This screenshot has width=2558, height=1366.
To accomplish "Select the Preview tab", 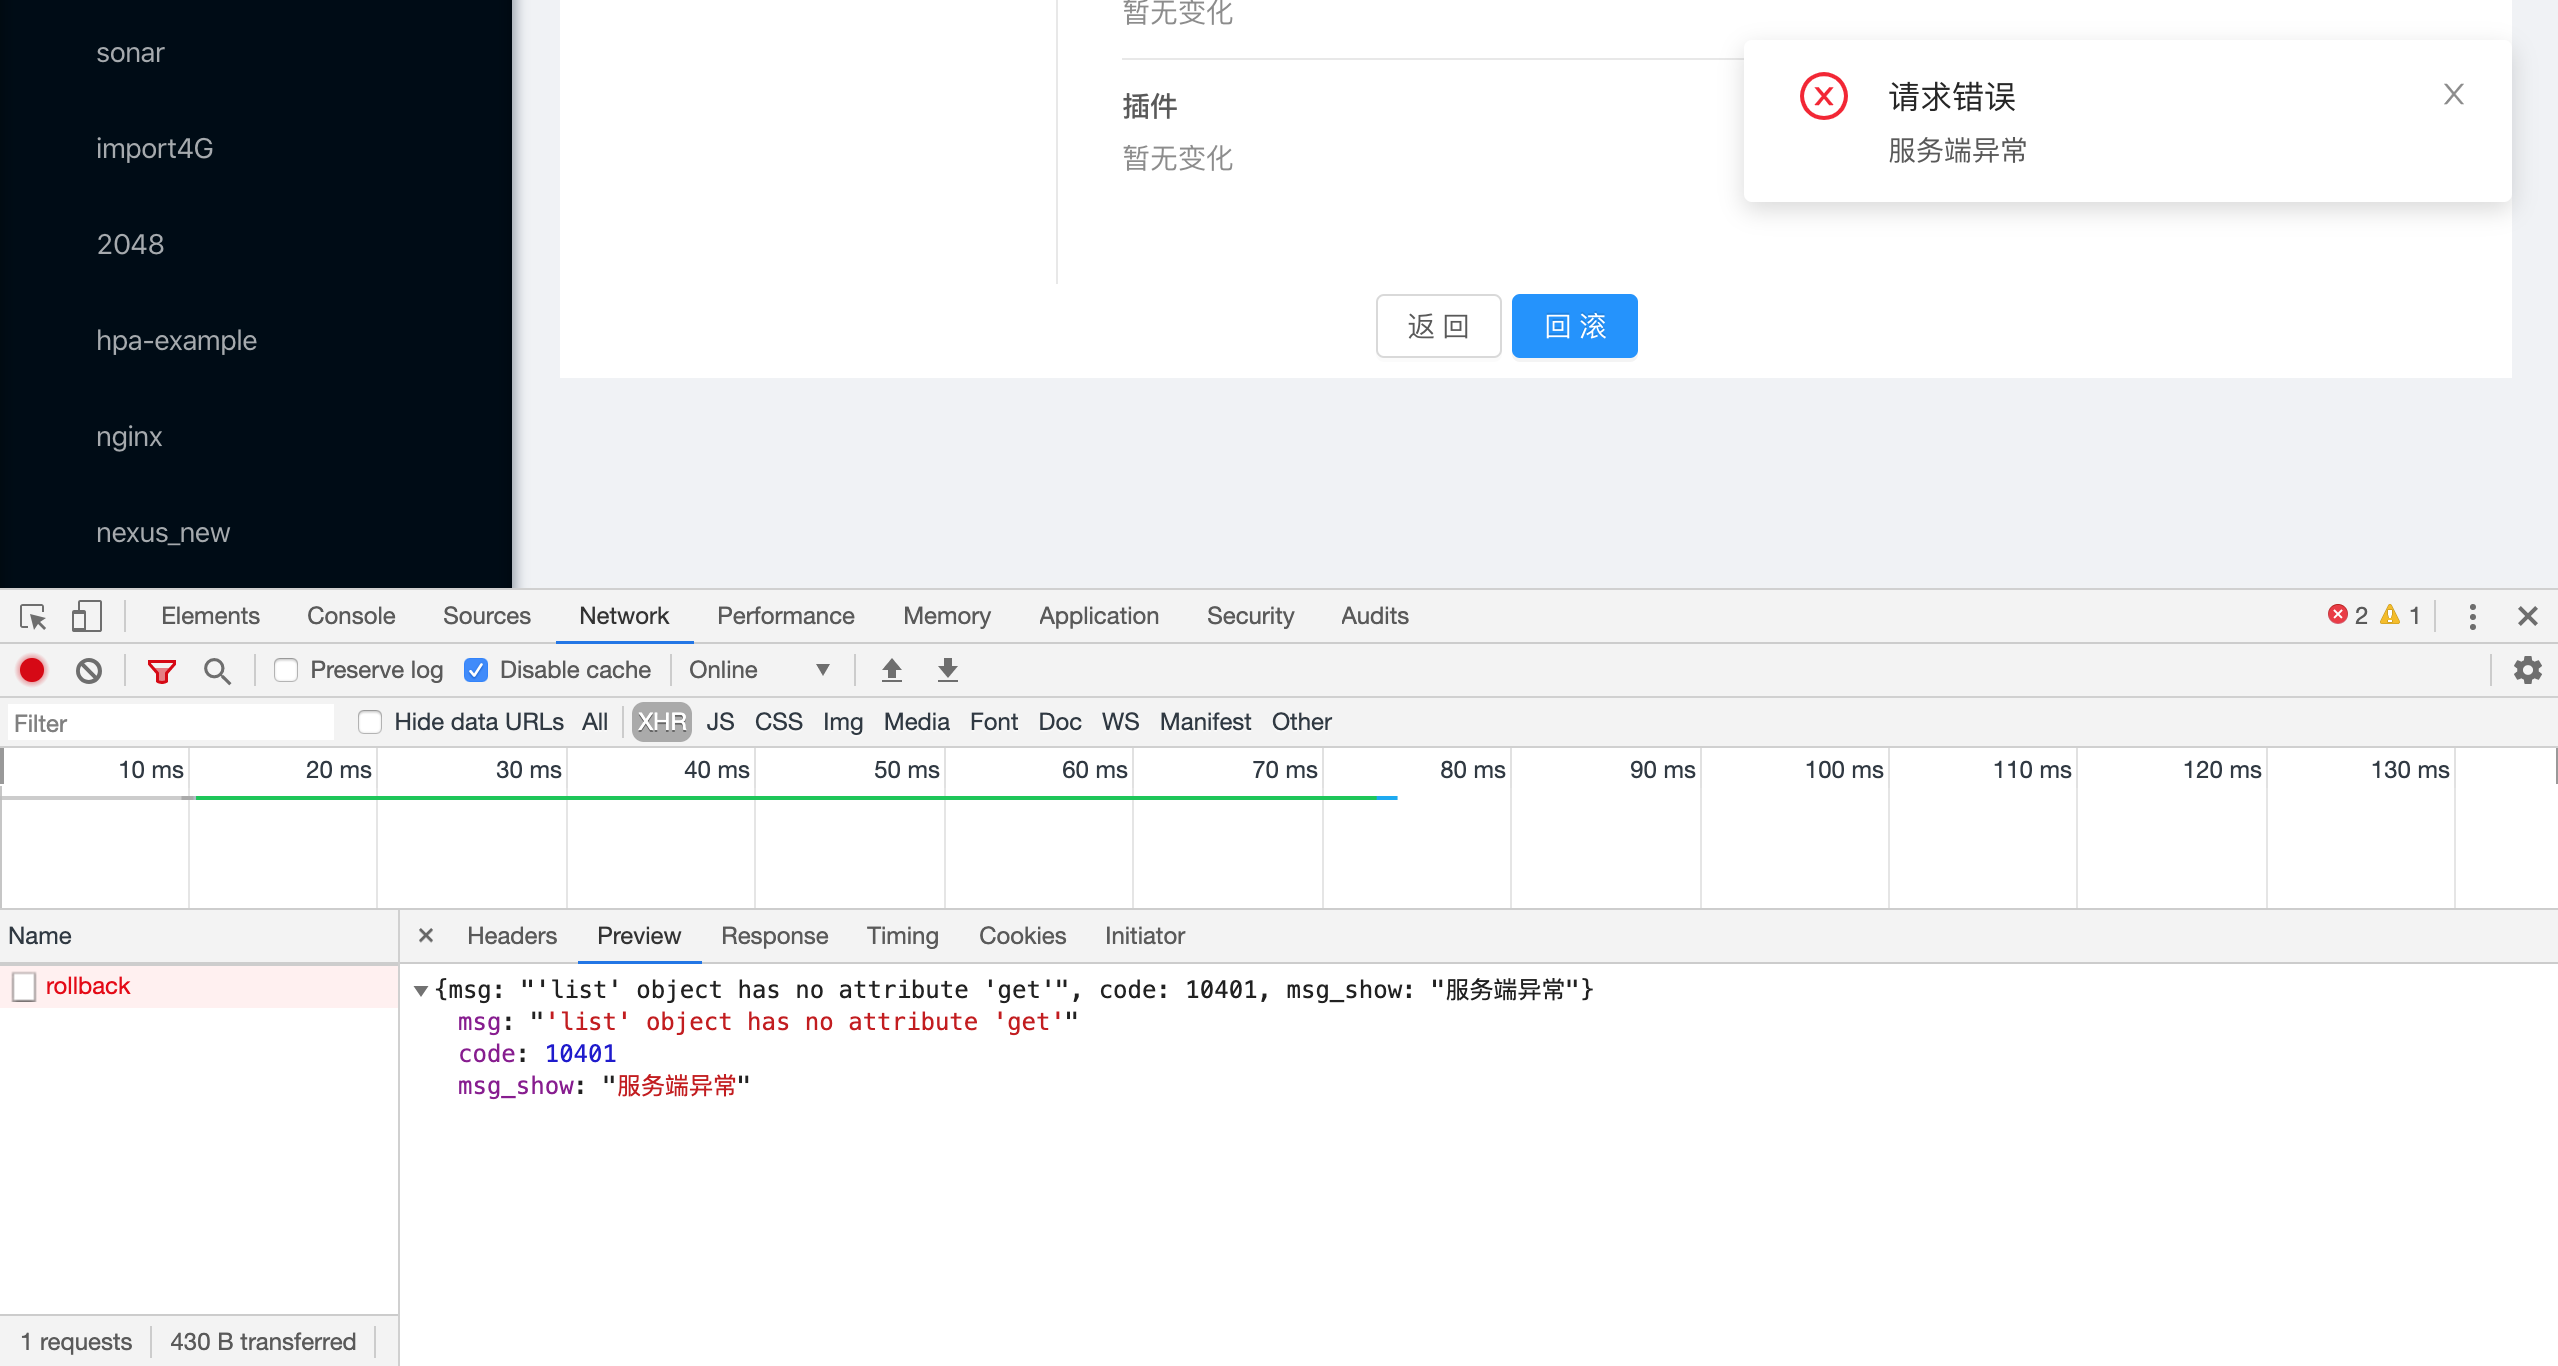I will 639,936.
